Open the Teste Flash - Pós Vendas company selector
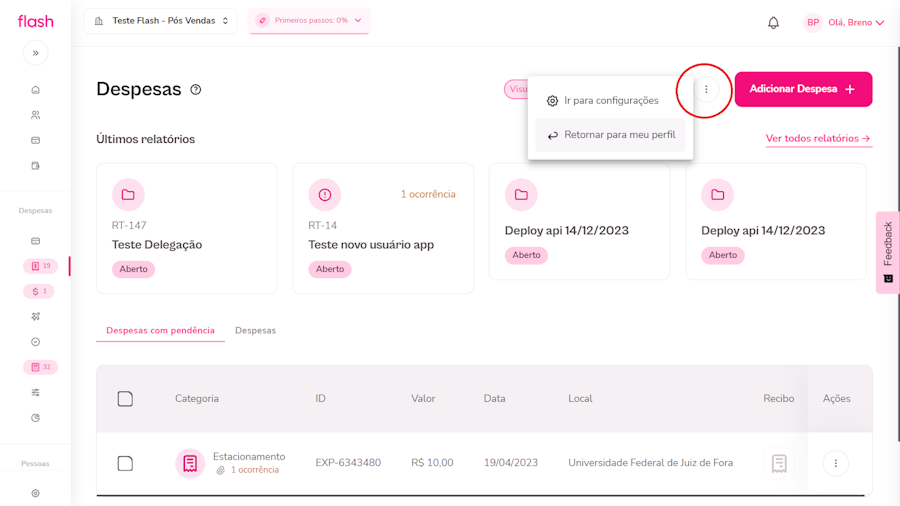 [161, 21]
